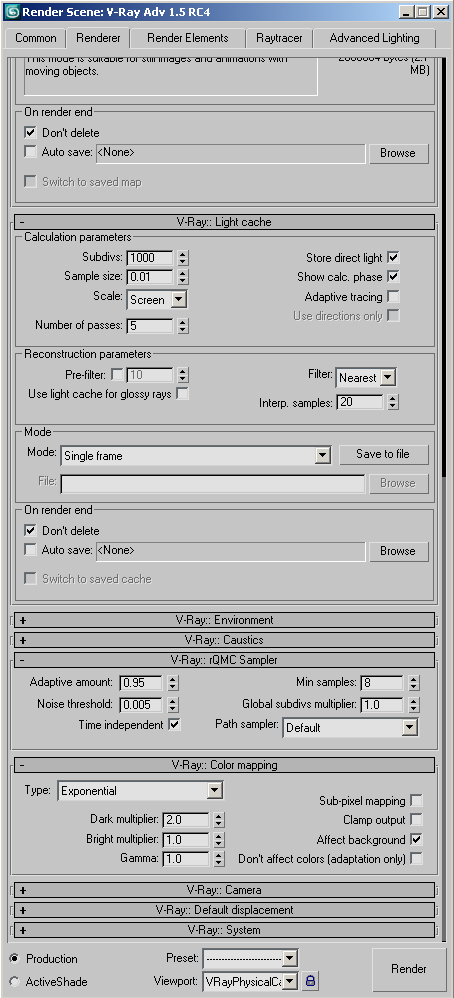Click the viewport lock icon
The image size is (454, 998).
coord(309,981)
